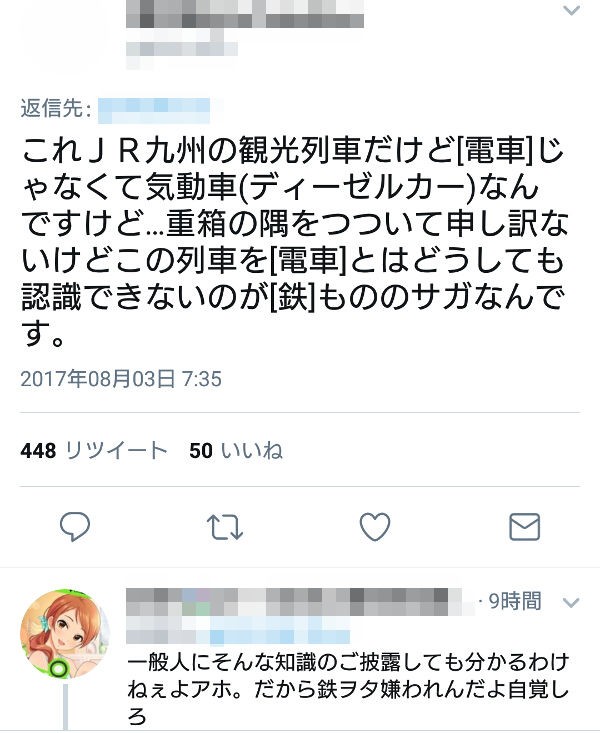600x733 pixels.
Task: Open the blurred 返信先 username link
Action: [154, 110]
